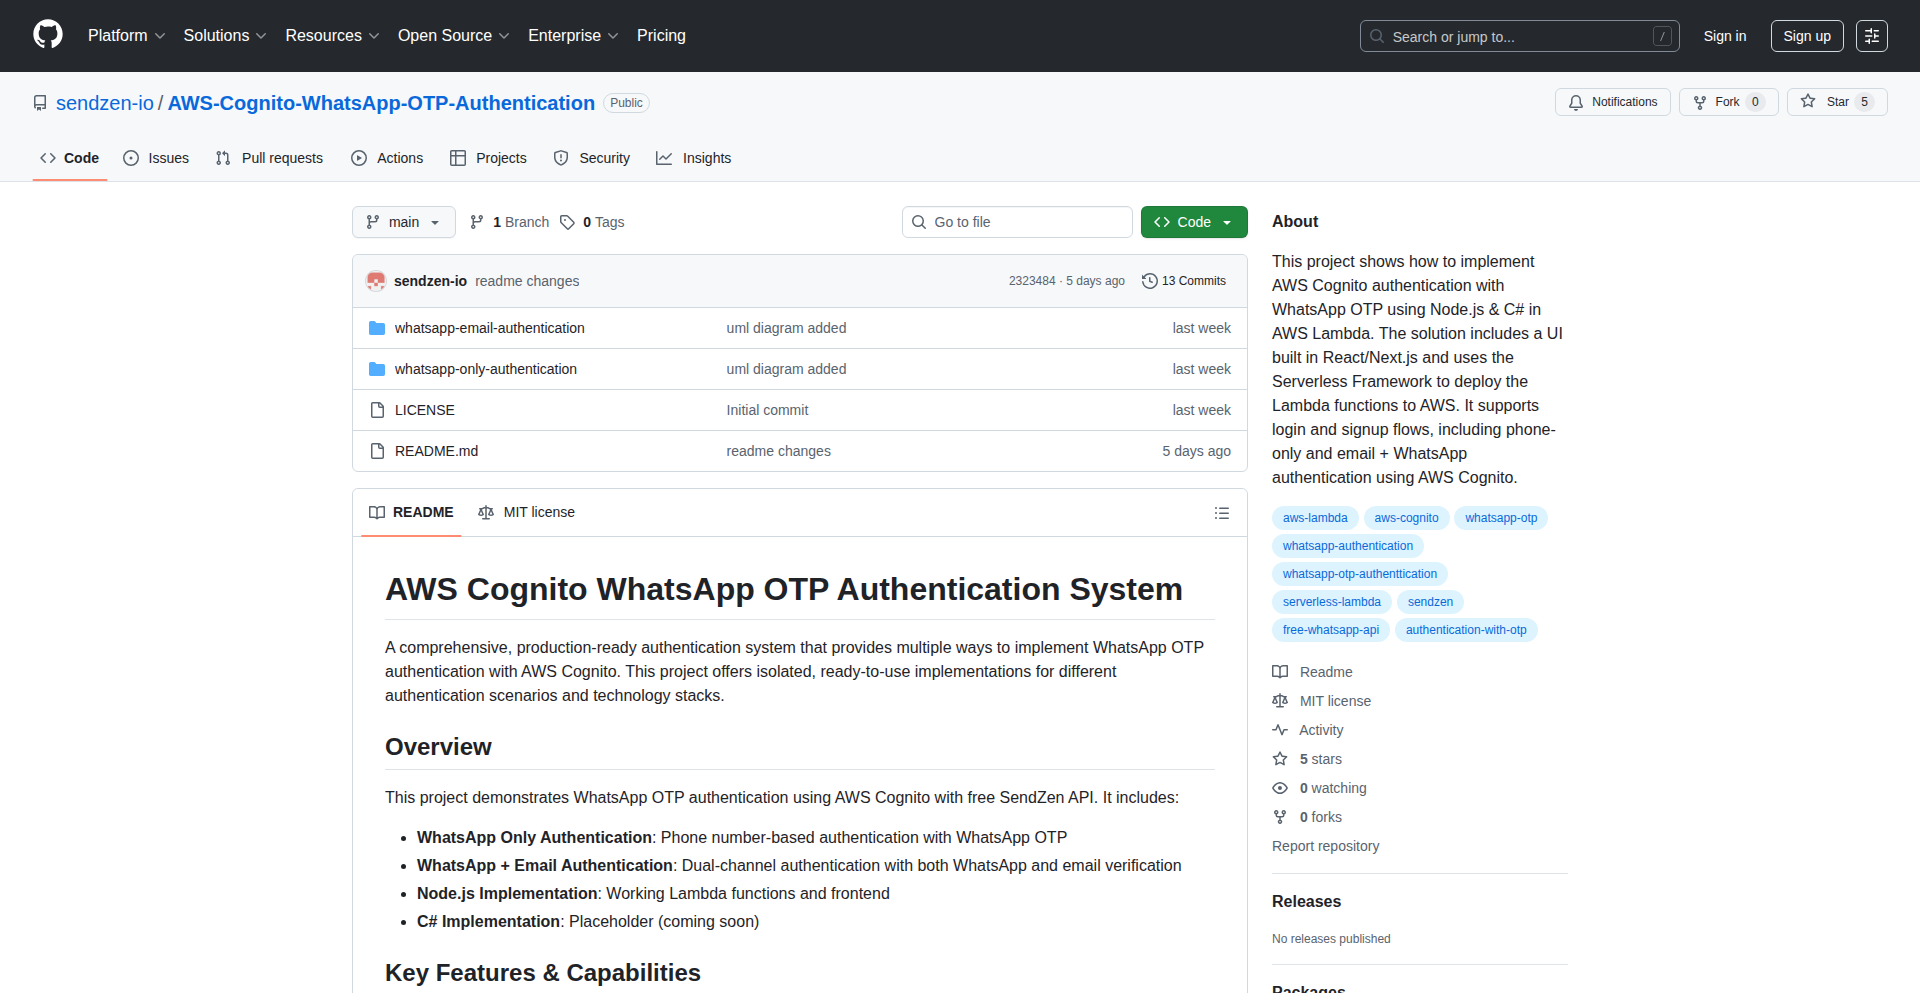The width and height of the screenshot is (1920, 993).
Task: Open the README outline list icon
Action: click(x=1221, y=513)
